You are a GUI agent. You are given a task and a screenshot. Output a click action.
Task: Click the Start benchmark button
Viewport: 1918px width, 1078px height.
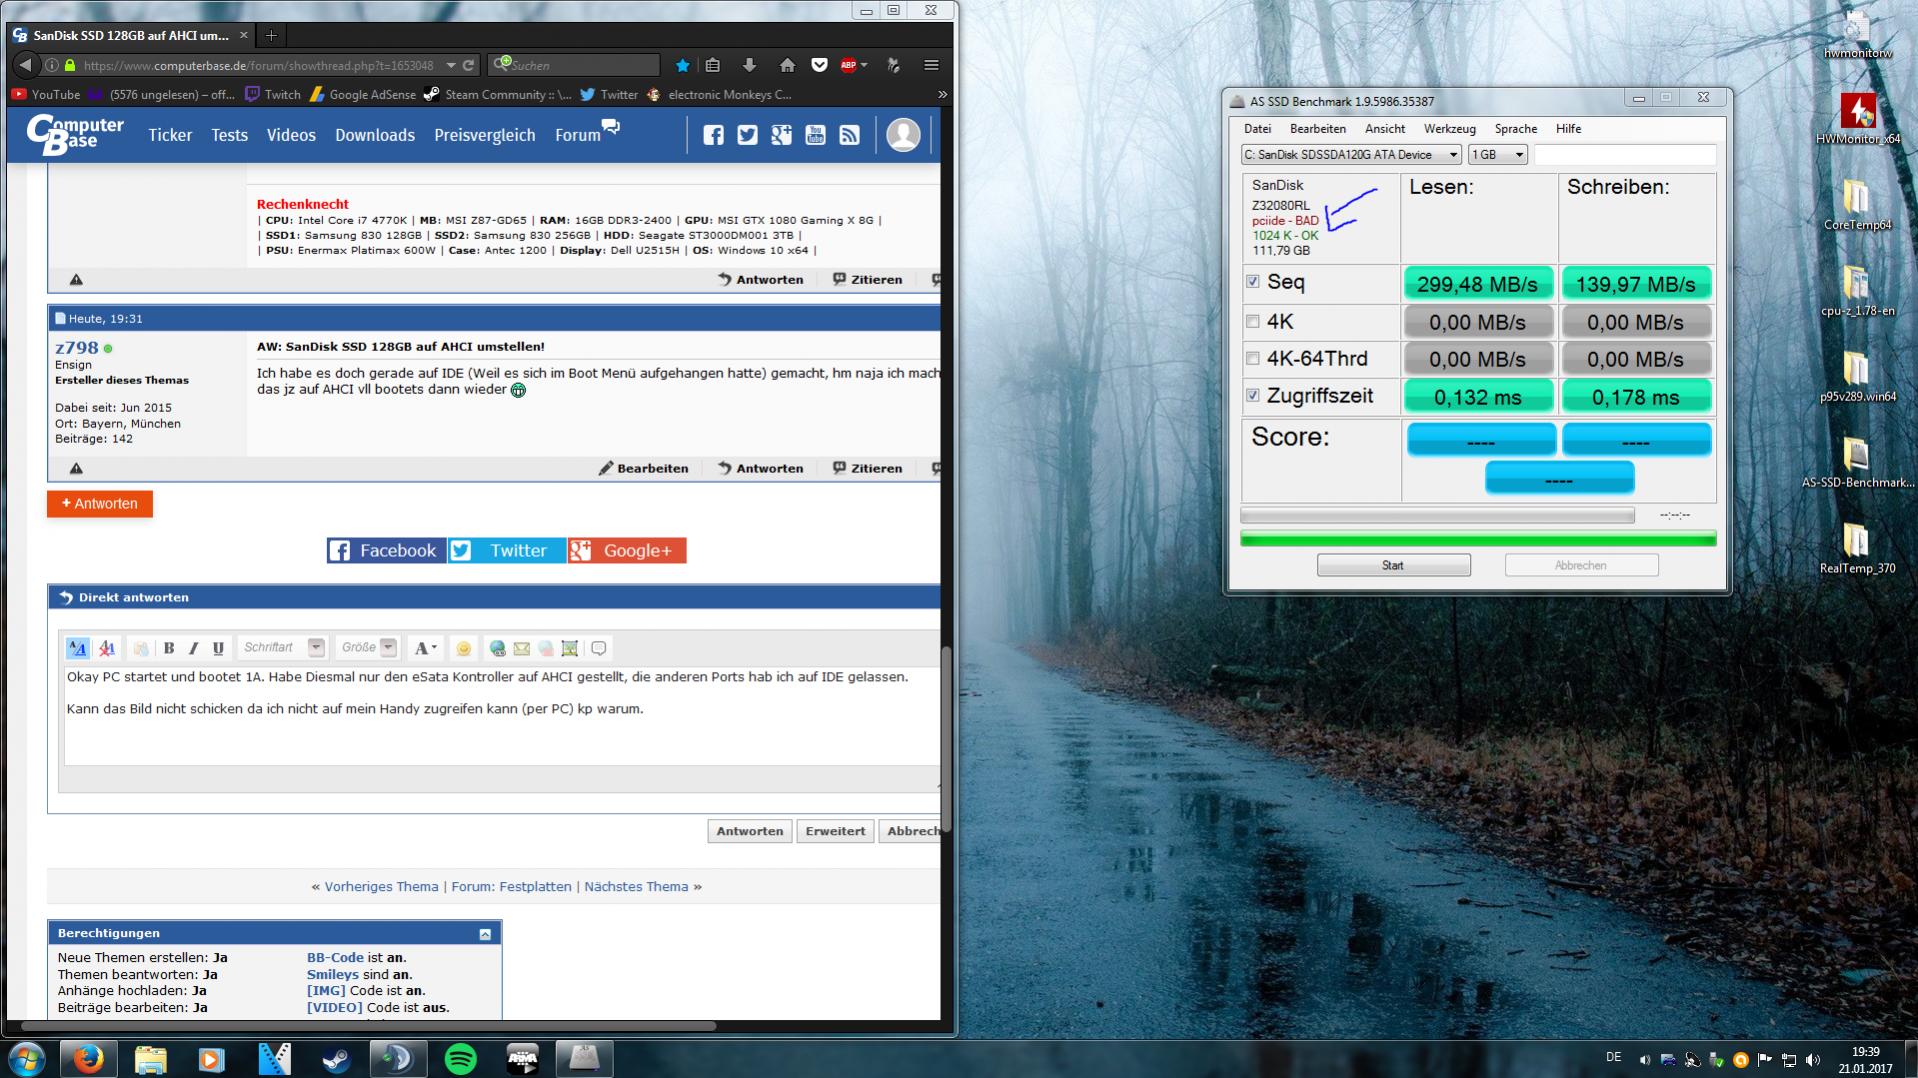(x=1393, y=565)
